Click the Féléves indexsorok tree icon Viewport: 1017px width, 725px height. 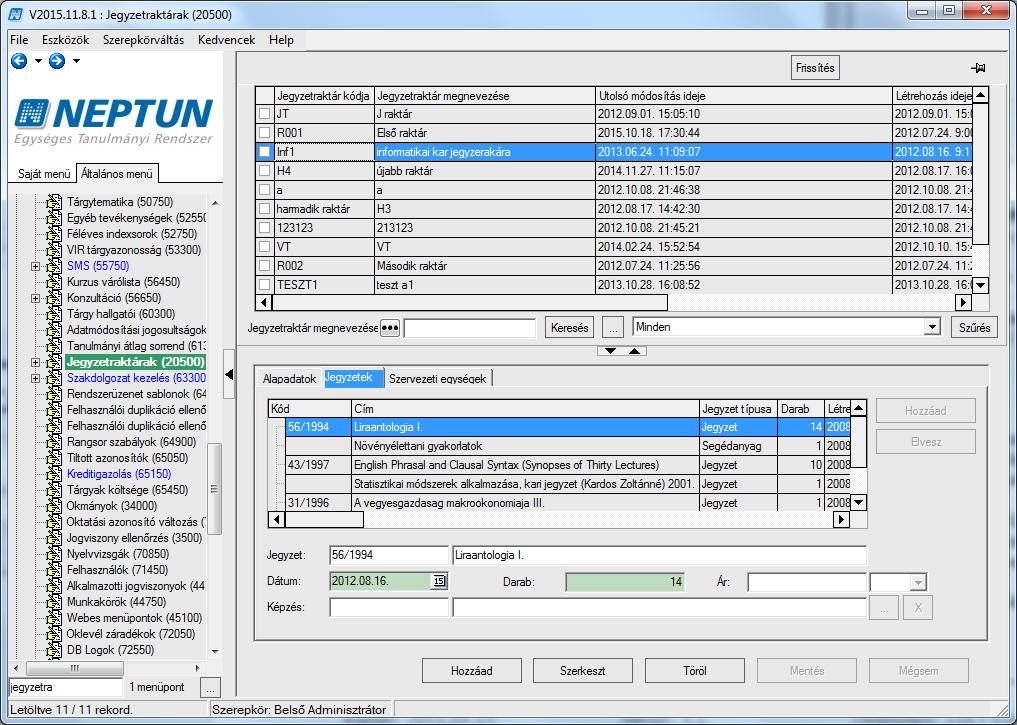54,234
